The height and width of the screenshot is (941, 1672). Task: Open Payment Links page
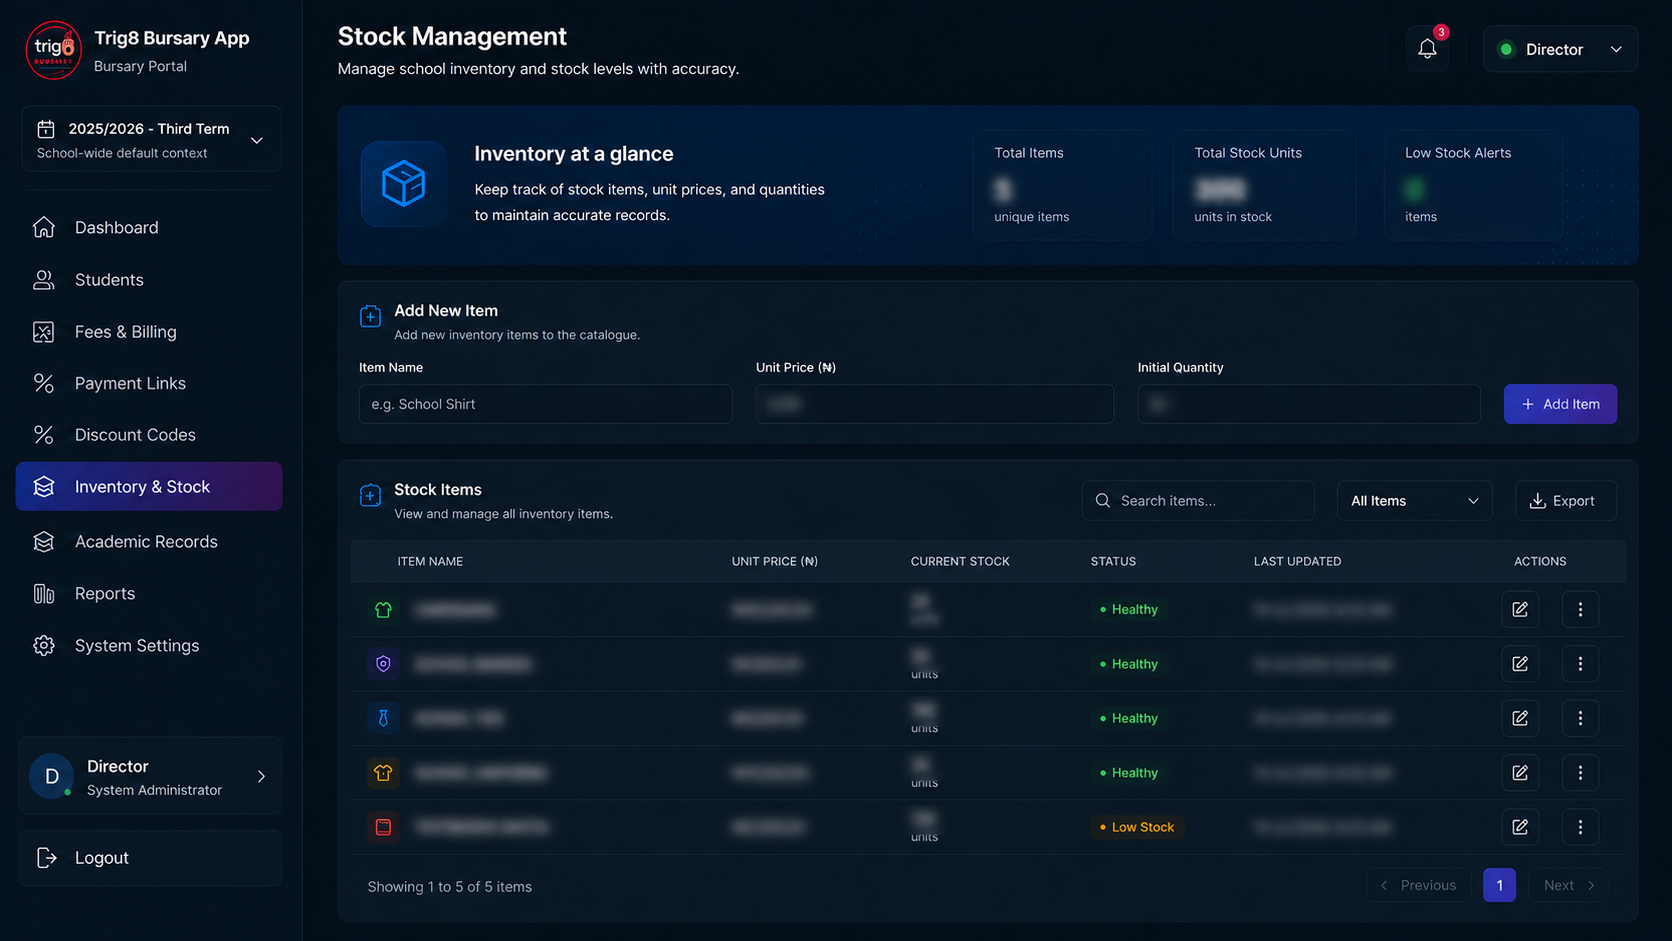pos(149,383)
